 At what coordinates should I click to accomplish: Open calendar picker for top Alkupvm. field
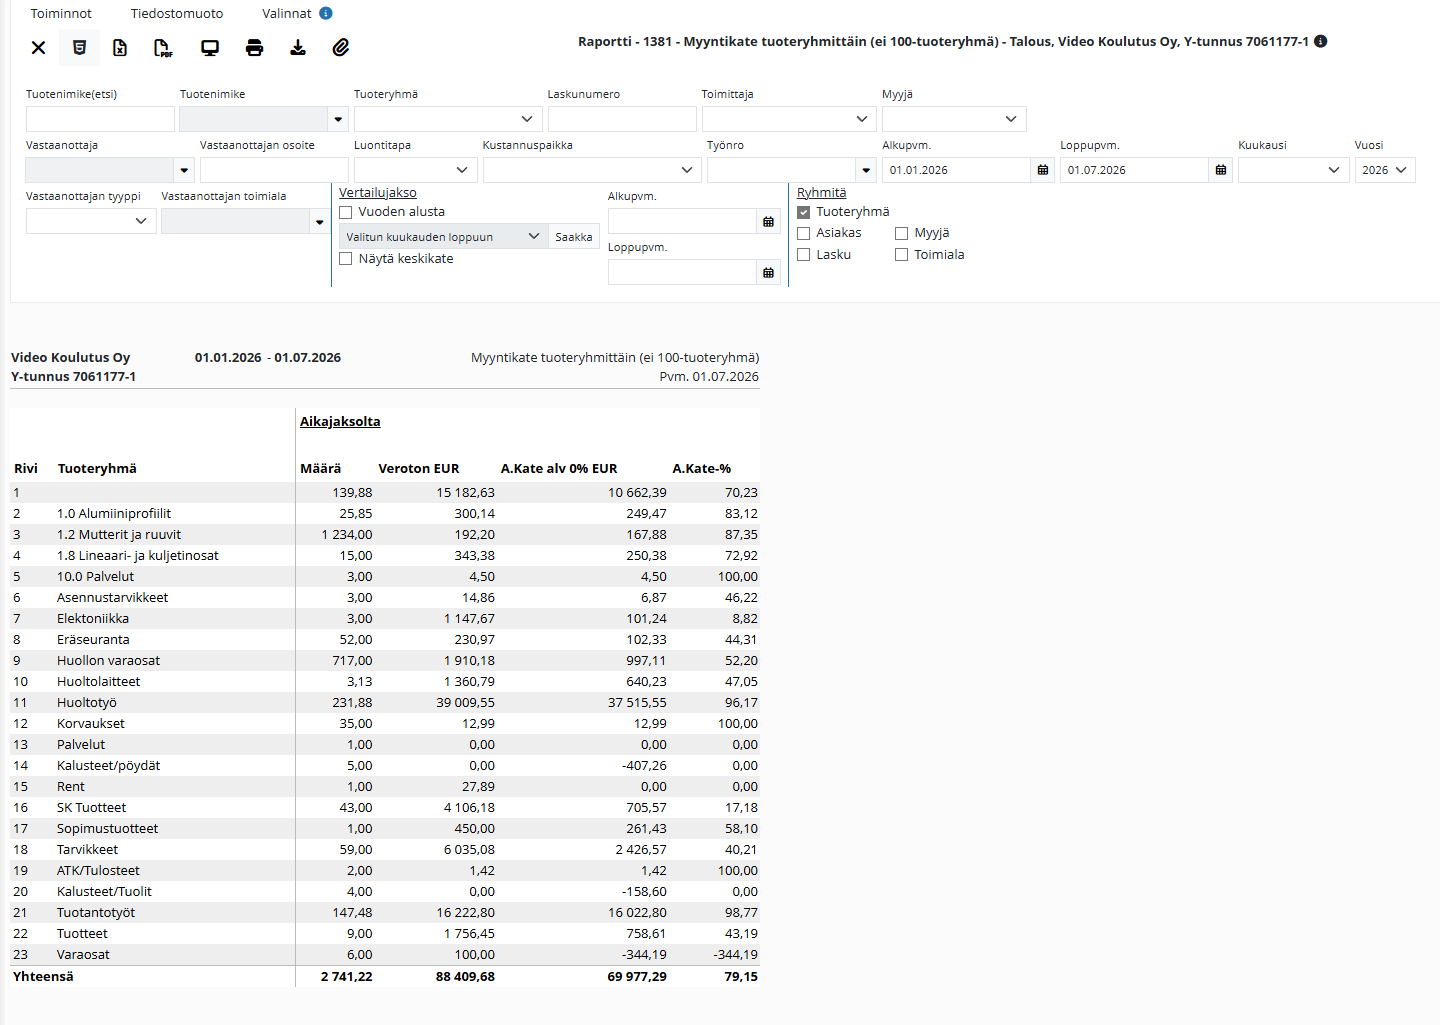click(x=1043, y=170)
